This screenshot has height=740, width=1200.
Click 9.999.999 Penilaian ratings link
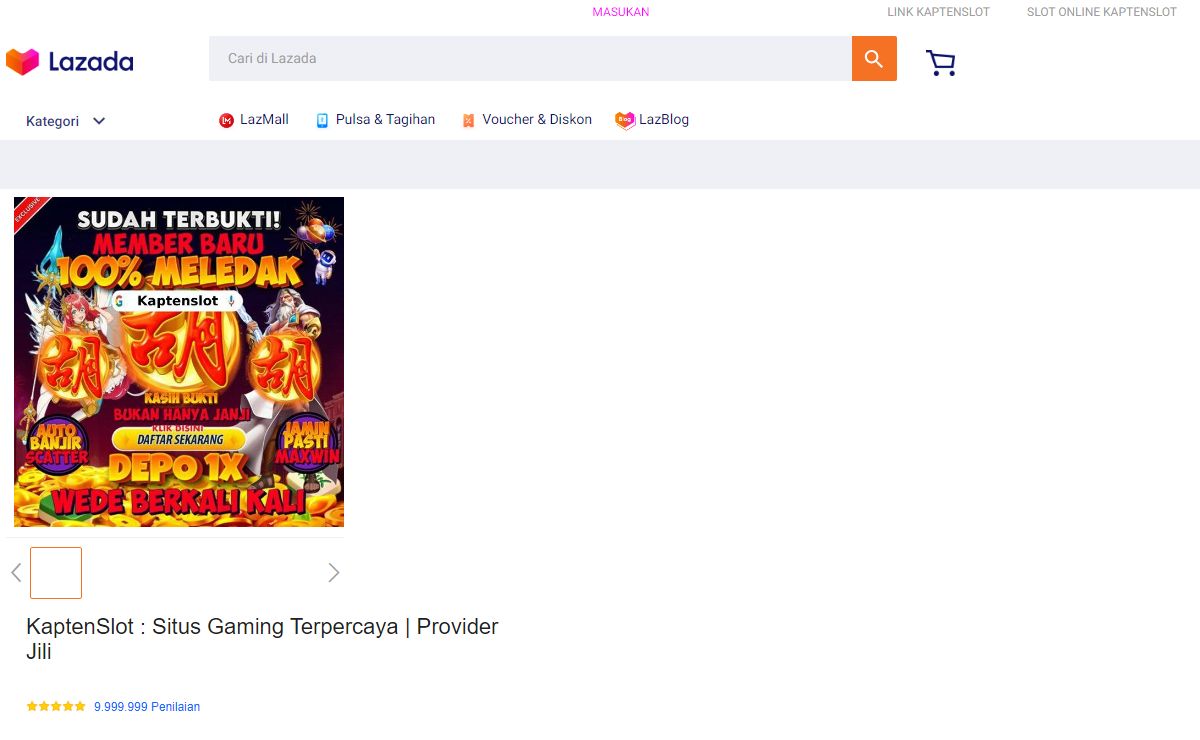point(147,706)
